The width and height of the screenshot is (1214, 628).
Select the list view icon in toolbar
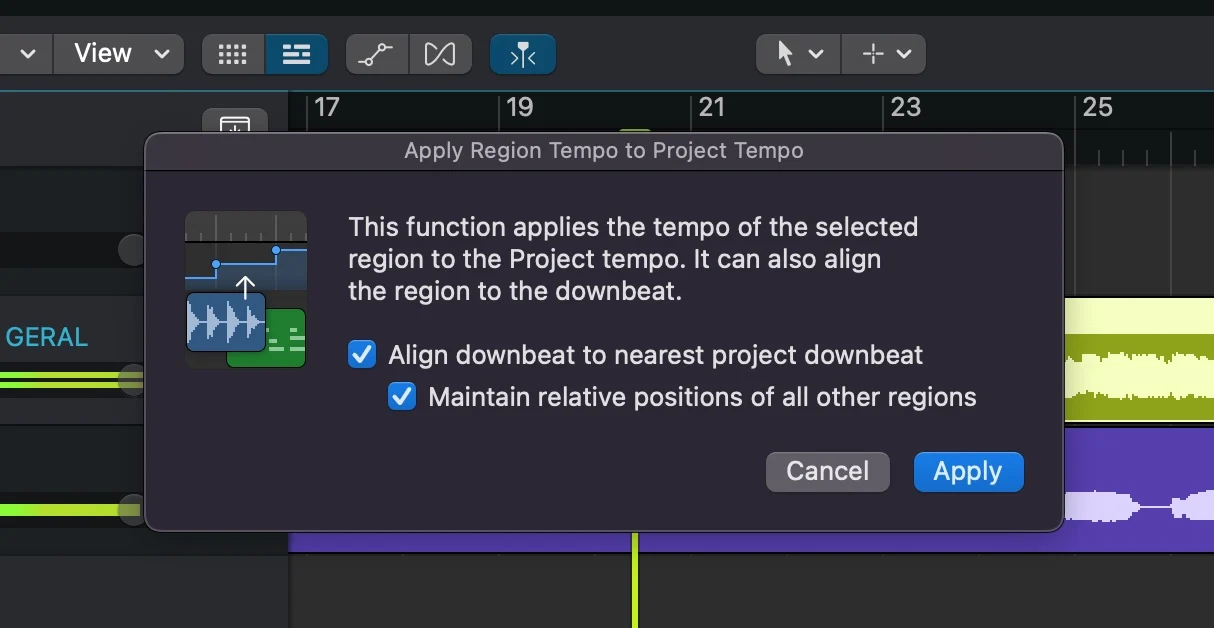point(296,54)
